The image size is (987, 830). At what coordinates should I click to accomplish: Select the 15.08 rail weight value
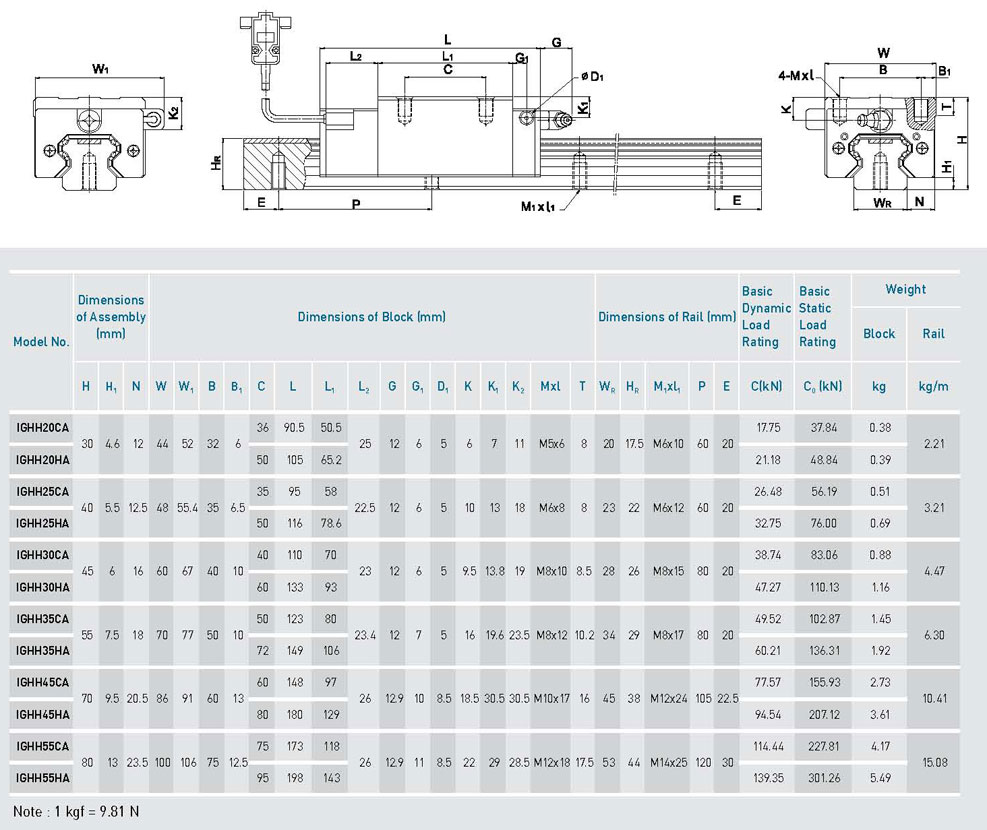coord(935,763)
